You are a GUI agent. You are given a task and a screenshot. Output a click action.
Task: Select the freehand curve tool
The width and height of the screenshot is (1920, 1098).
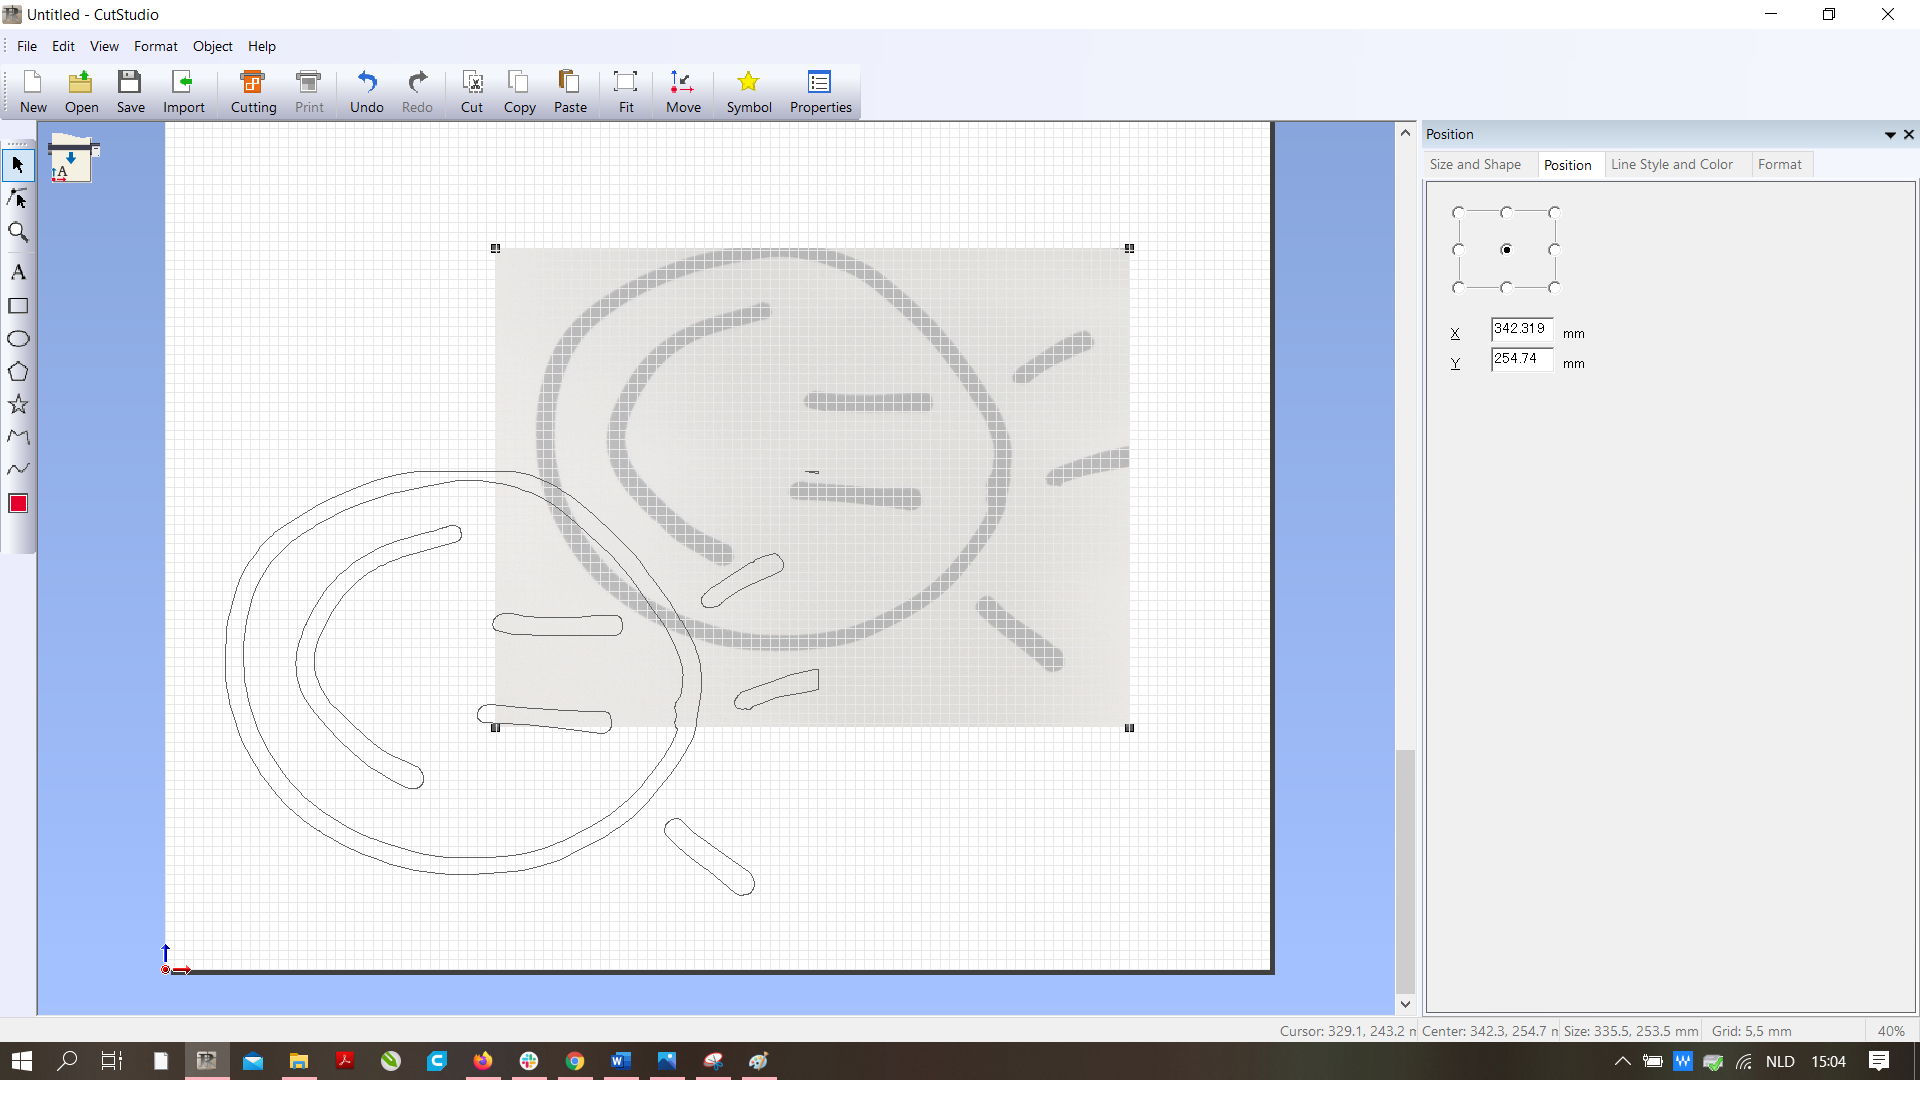pyautogui.click(x=18, y=469)
